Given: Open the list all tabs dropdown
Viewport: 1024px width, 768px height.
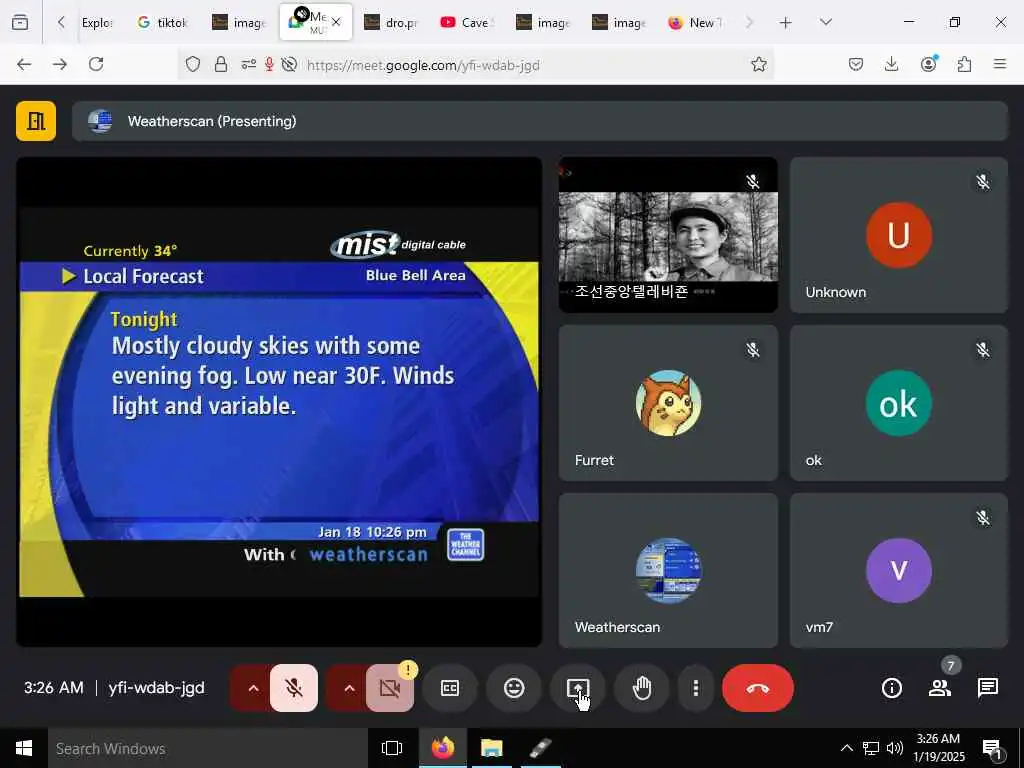Looking at the screenshot, I should point(825,22).
